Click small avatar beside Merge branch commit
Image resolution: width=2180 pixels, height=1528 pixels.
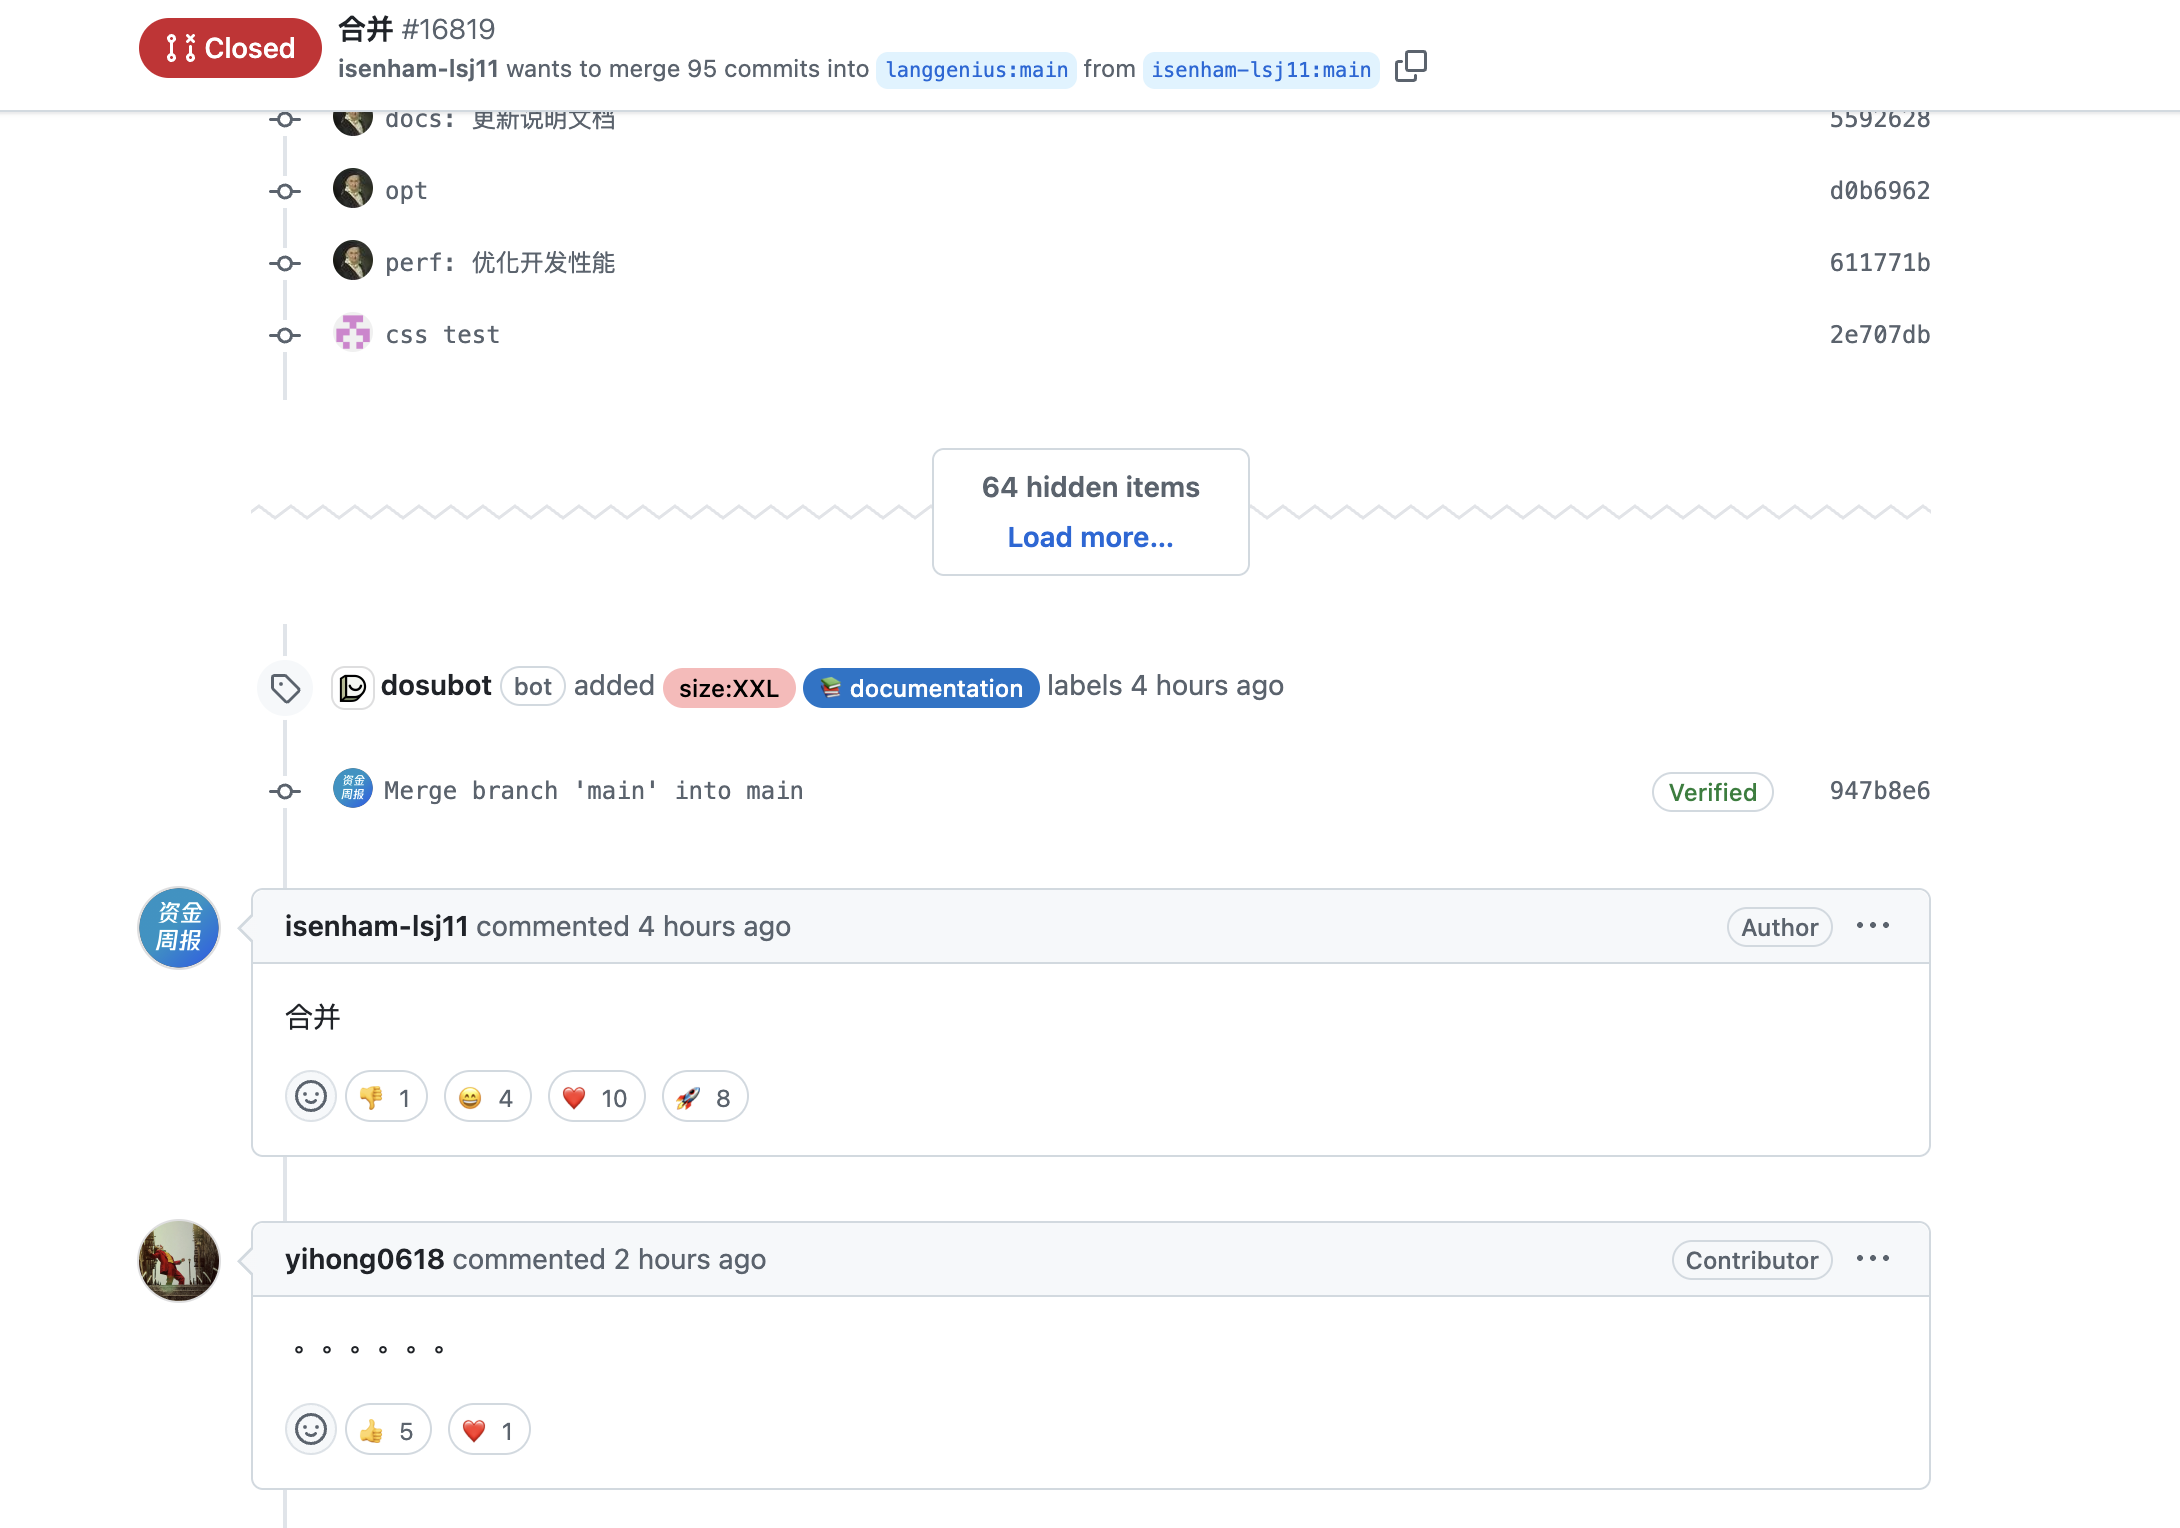pos(353,788)
